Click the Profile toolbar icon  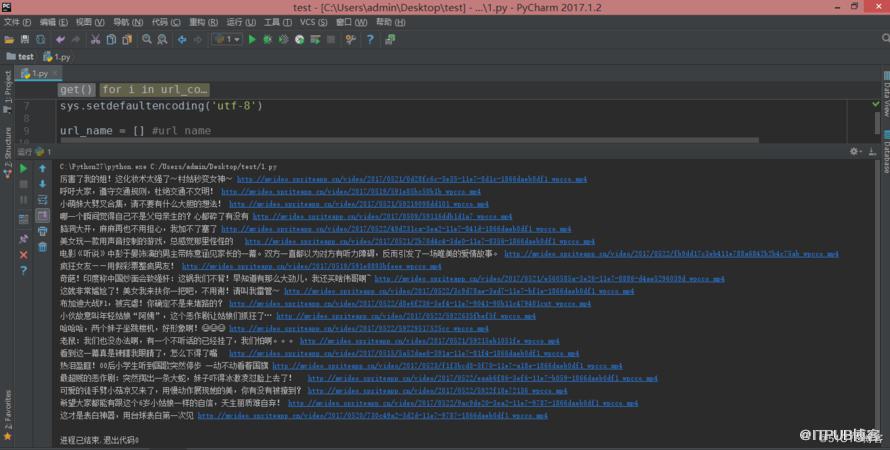[x=300, y=39]
